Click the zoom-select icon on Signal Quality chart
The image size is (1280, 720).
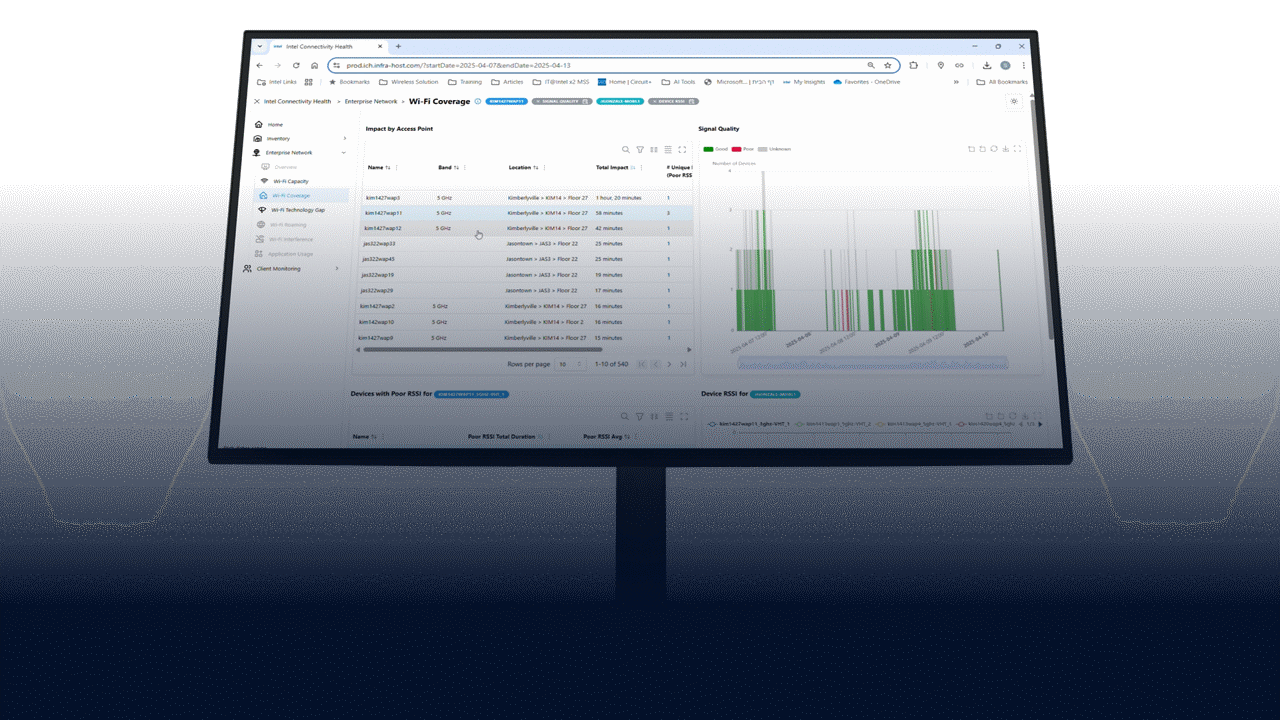971,149
